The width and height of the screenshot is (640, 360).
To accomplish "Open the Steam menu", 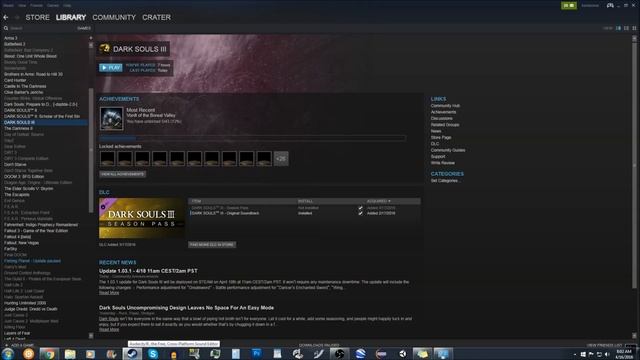I will coord(8,5).
